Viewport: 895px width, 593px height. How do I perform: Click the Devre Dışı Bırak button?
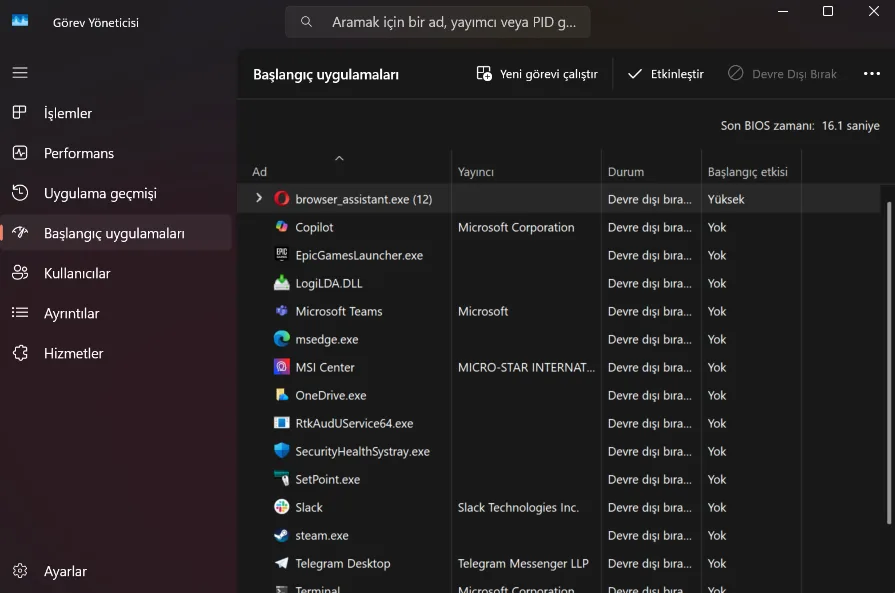point(782,74)
